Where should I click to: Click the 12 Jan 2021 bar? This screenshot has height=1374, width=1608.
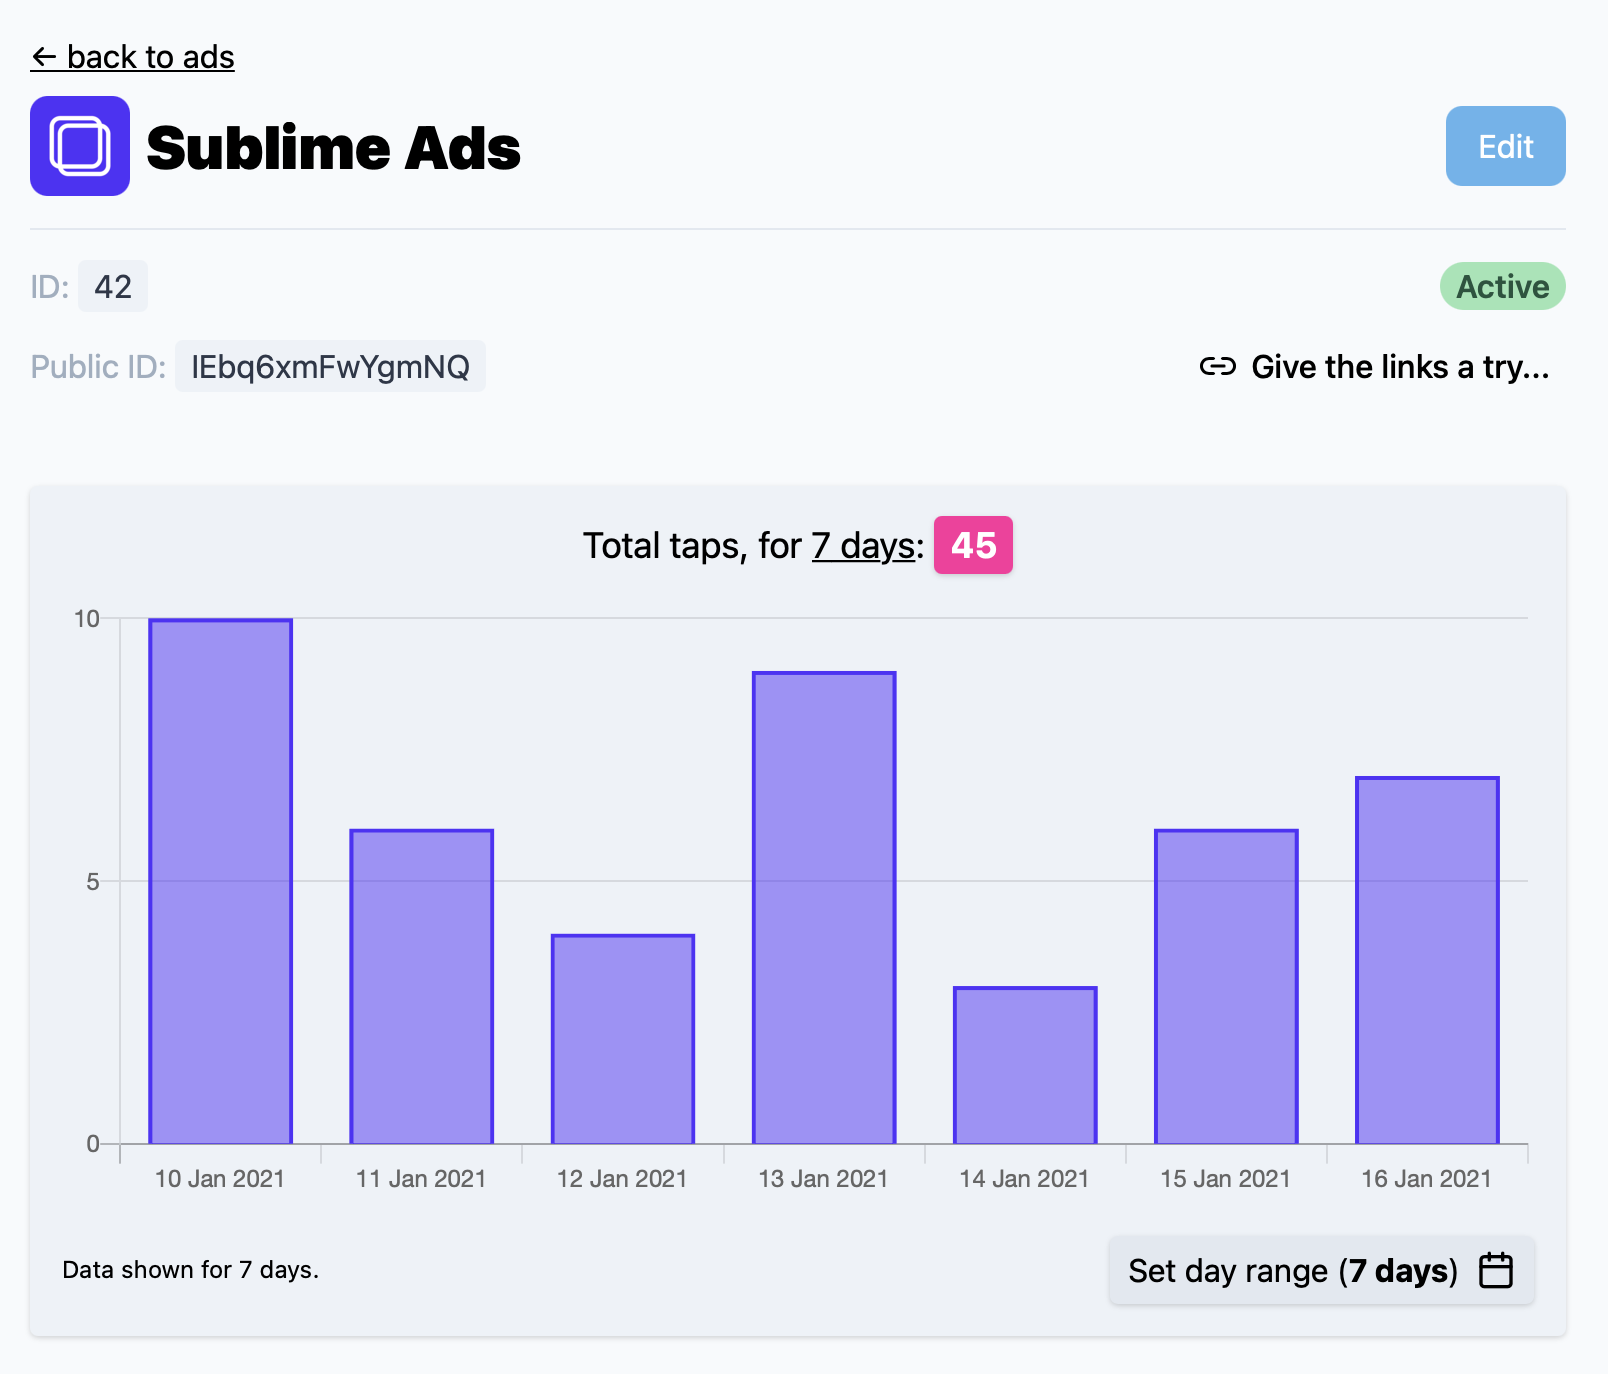pyautogui.click(x=623, y=1039)
